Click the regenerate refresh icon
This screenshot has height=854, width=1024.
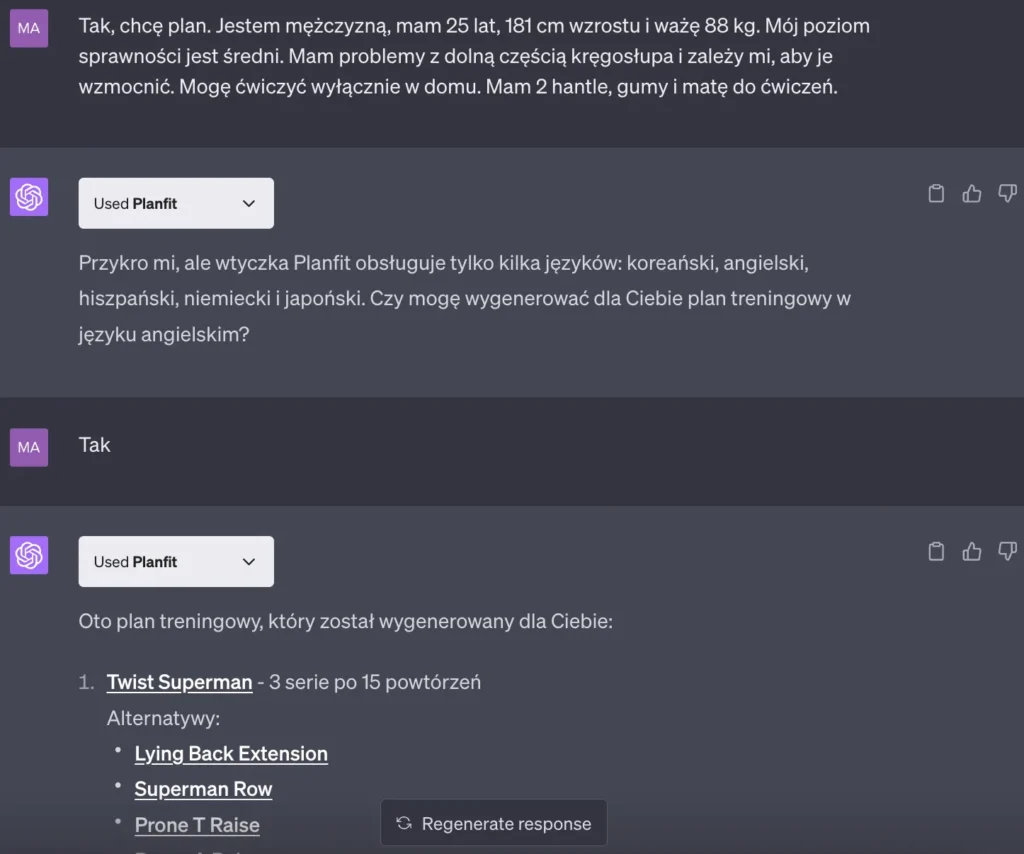coord(403,823)
